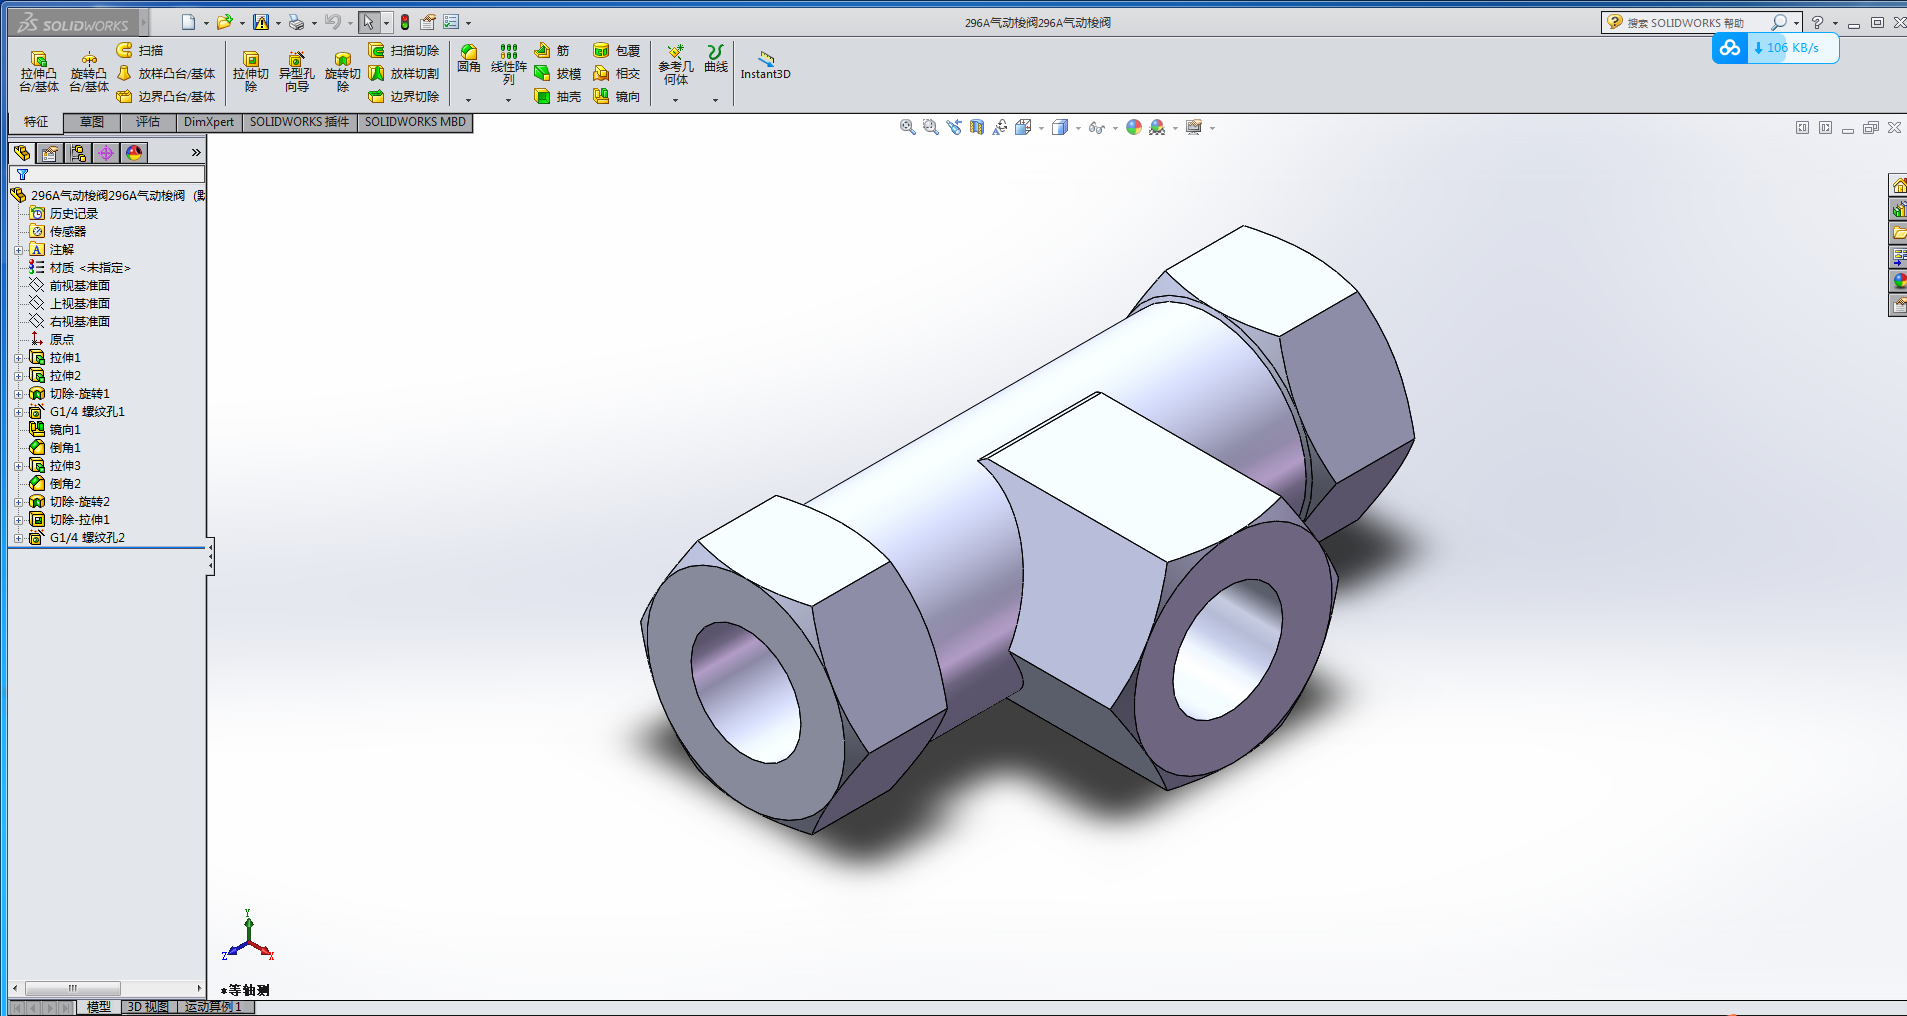Open the Reference Geometry dropdown arrow

[x=675, y=100]
